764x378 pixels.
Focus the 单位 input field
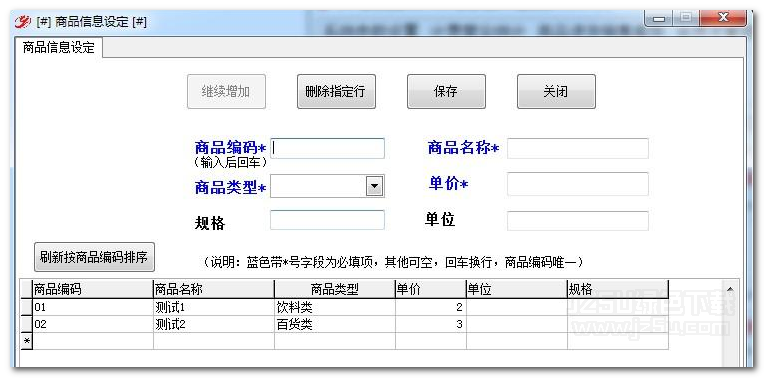coord(578,221)
